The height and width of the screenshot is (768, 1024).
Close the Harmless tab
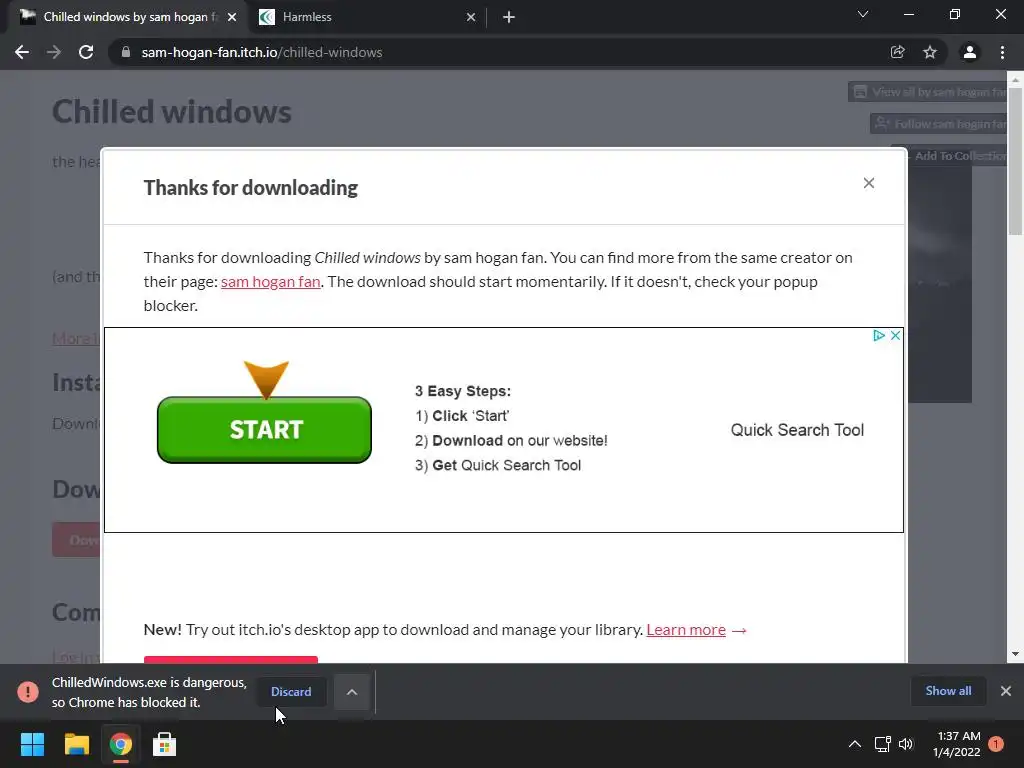[x=471, y=17]
